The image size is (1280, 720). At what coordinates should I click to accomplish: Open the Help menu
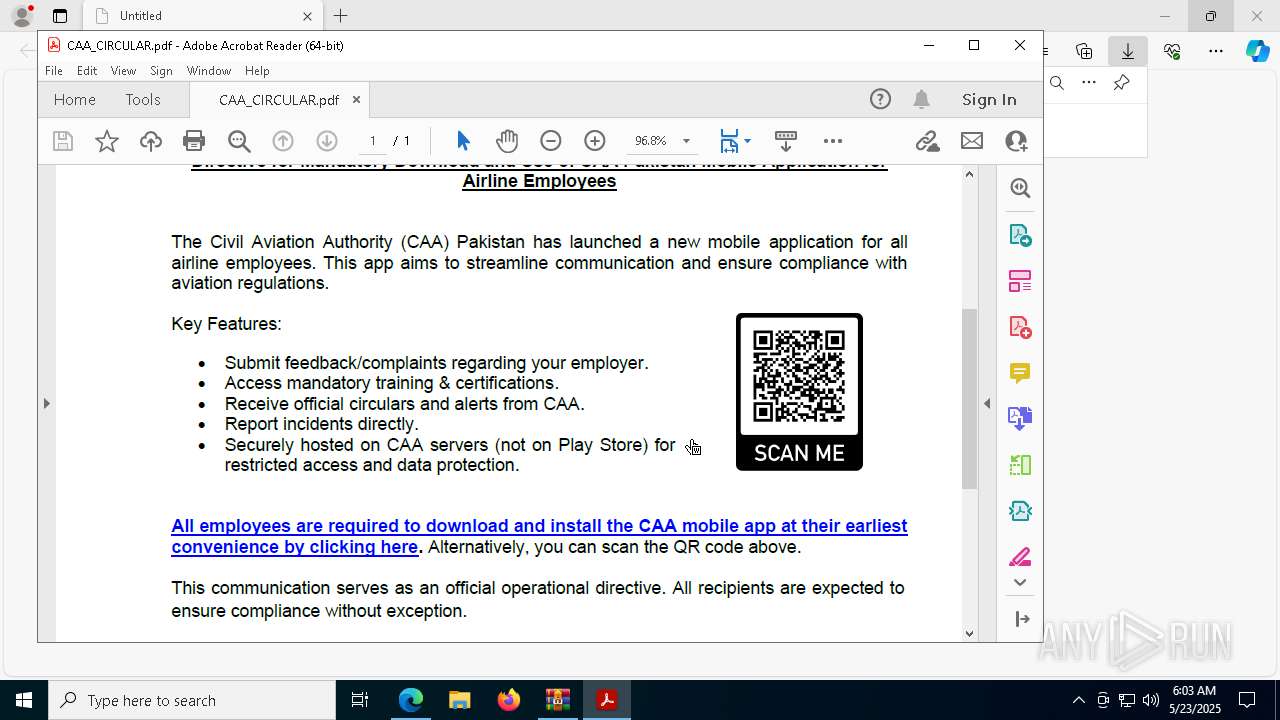point(257,71)
